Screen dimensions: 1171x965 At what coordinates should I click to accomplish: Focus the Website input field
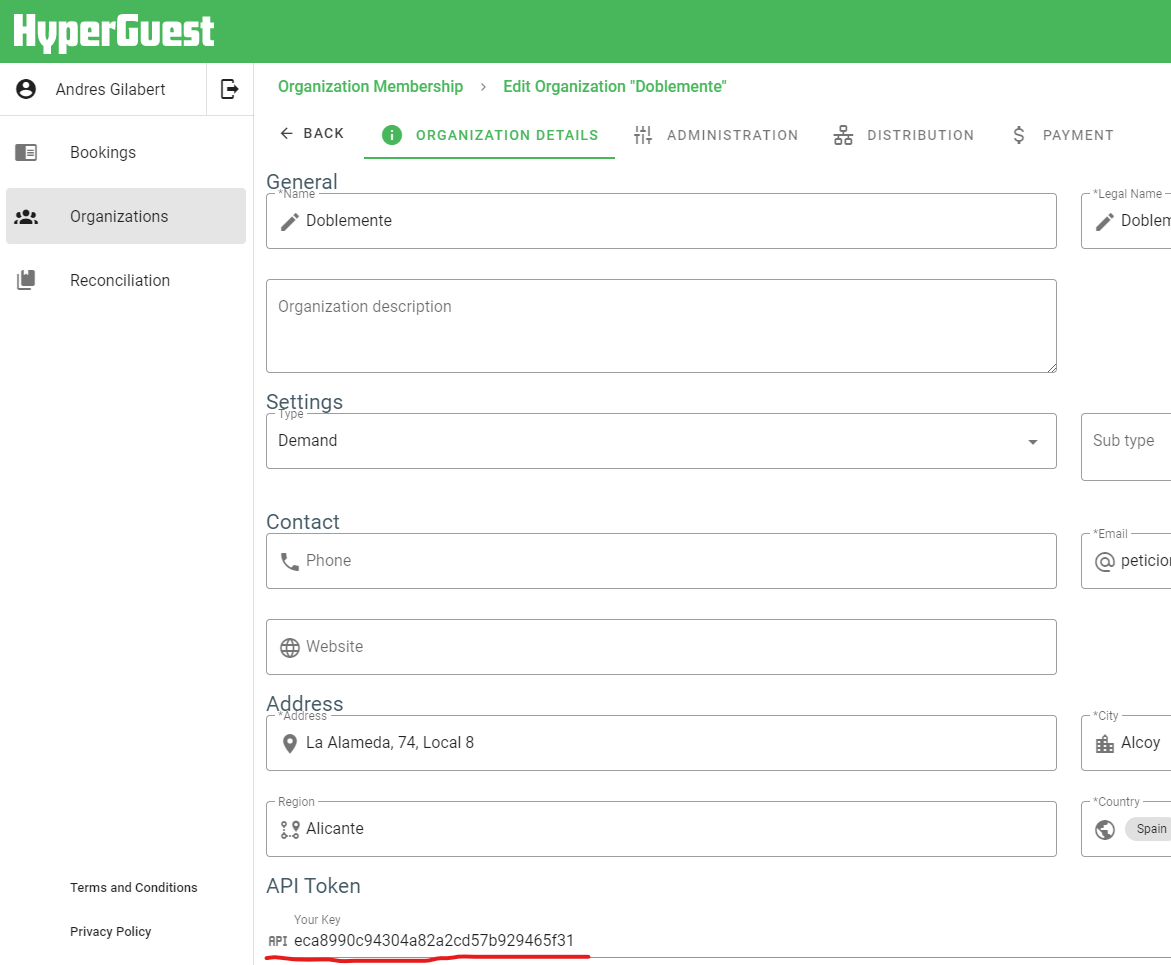661,648
